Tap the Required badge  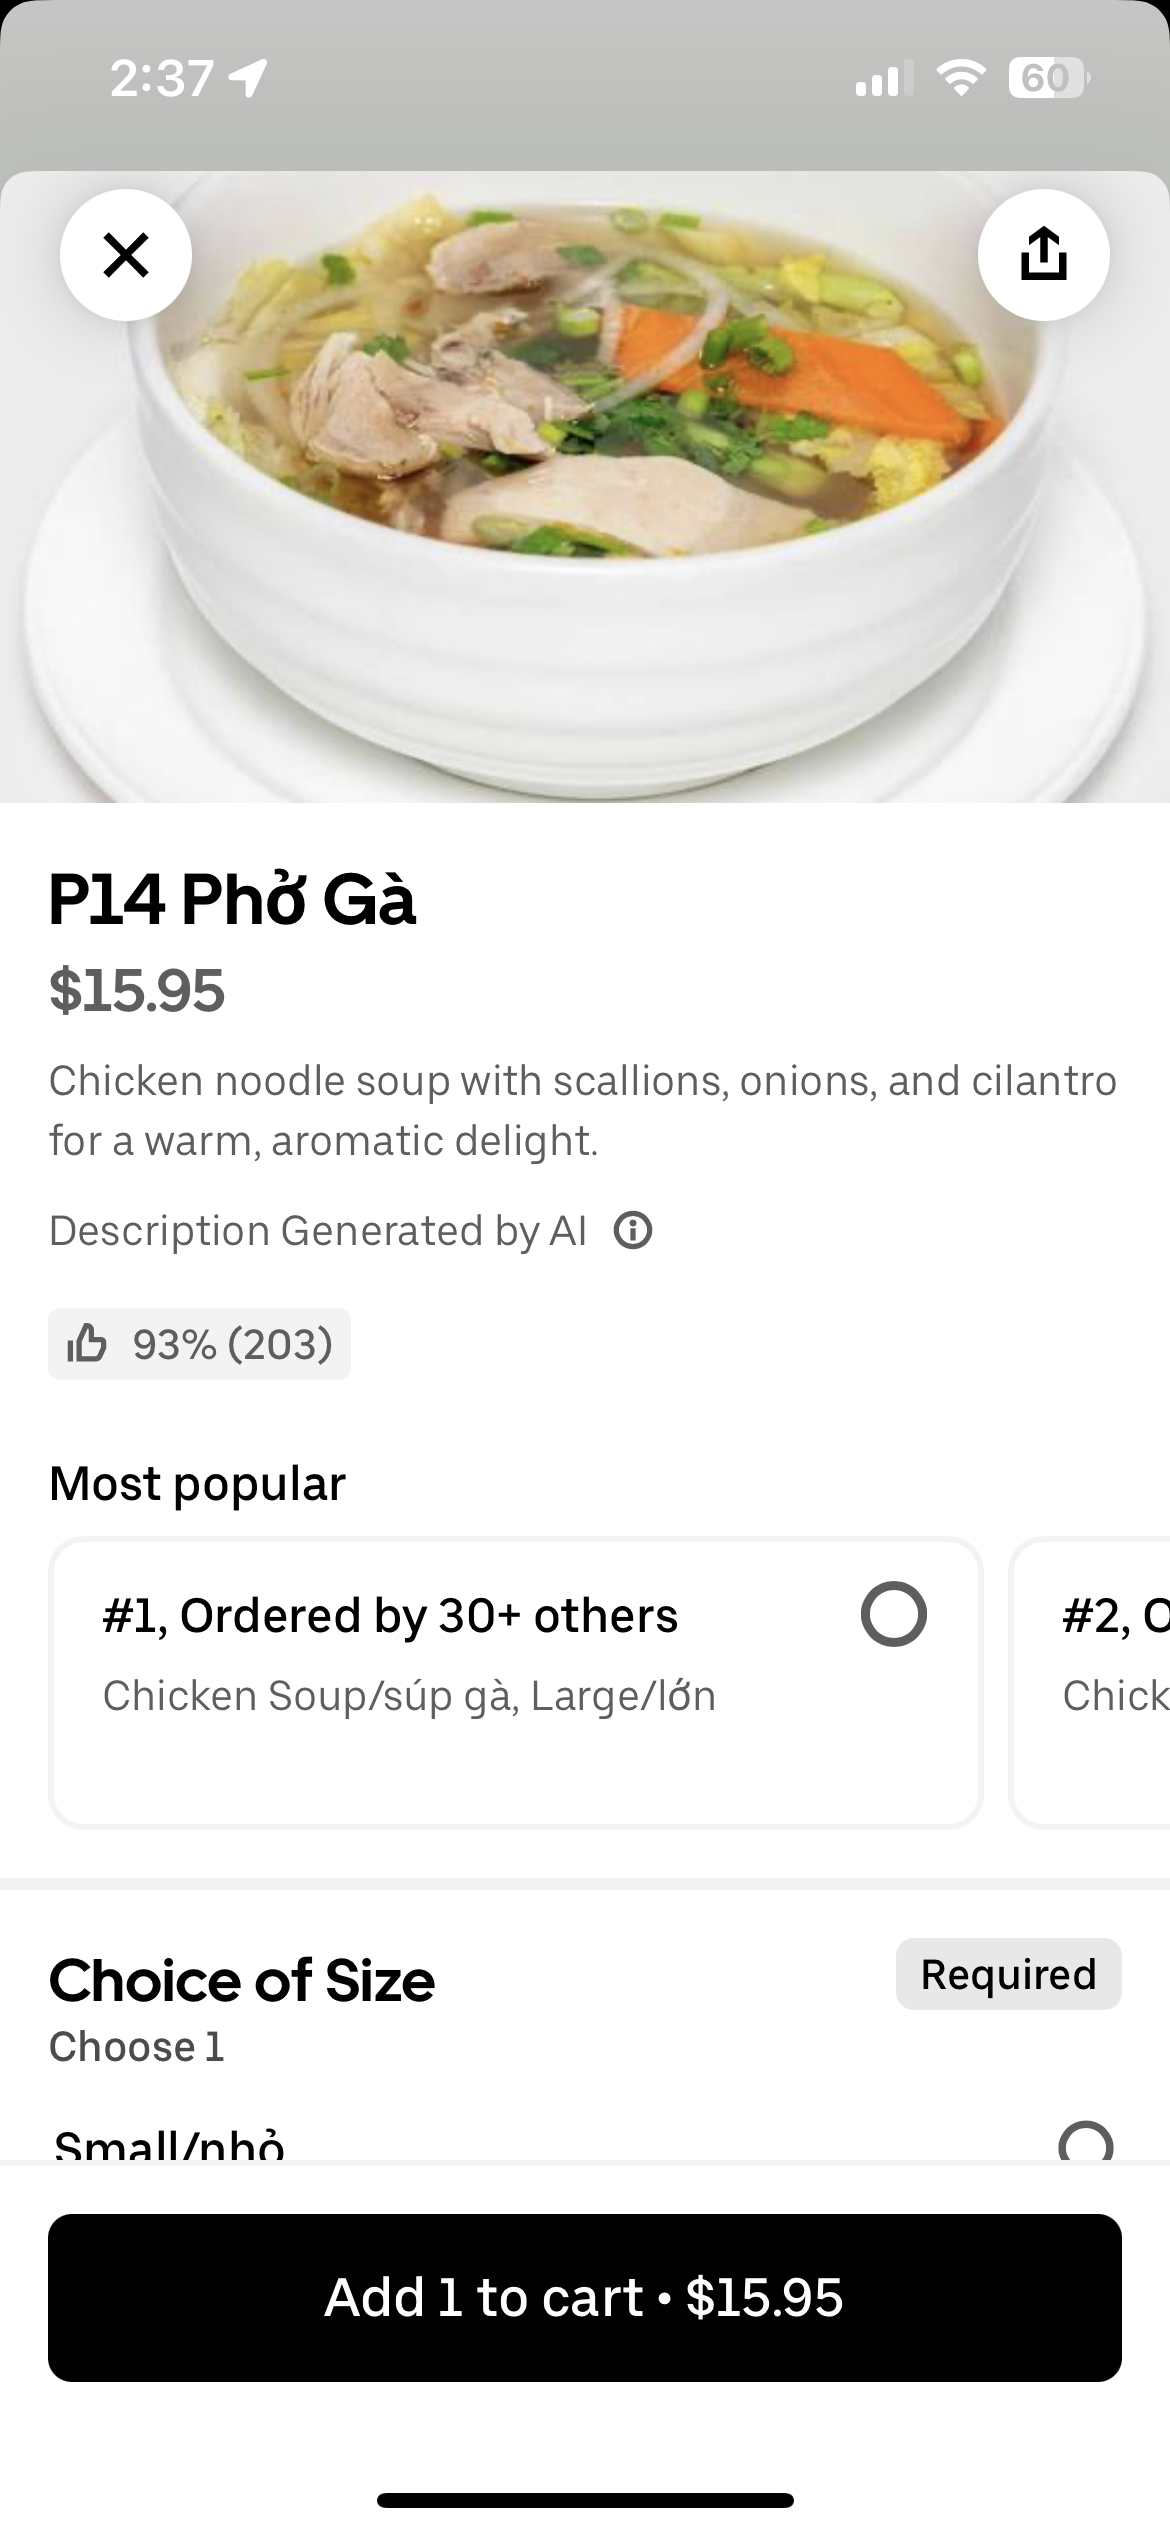(1008, 1974)
